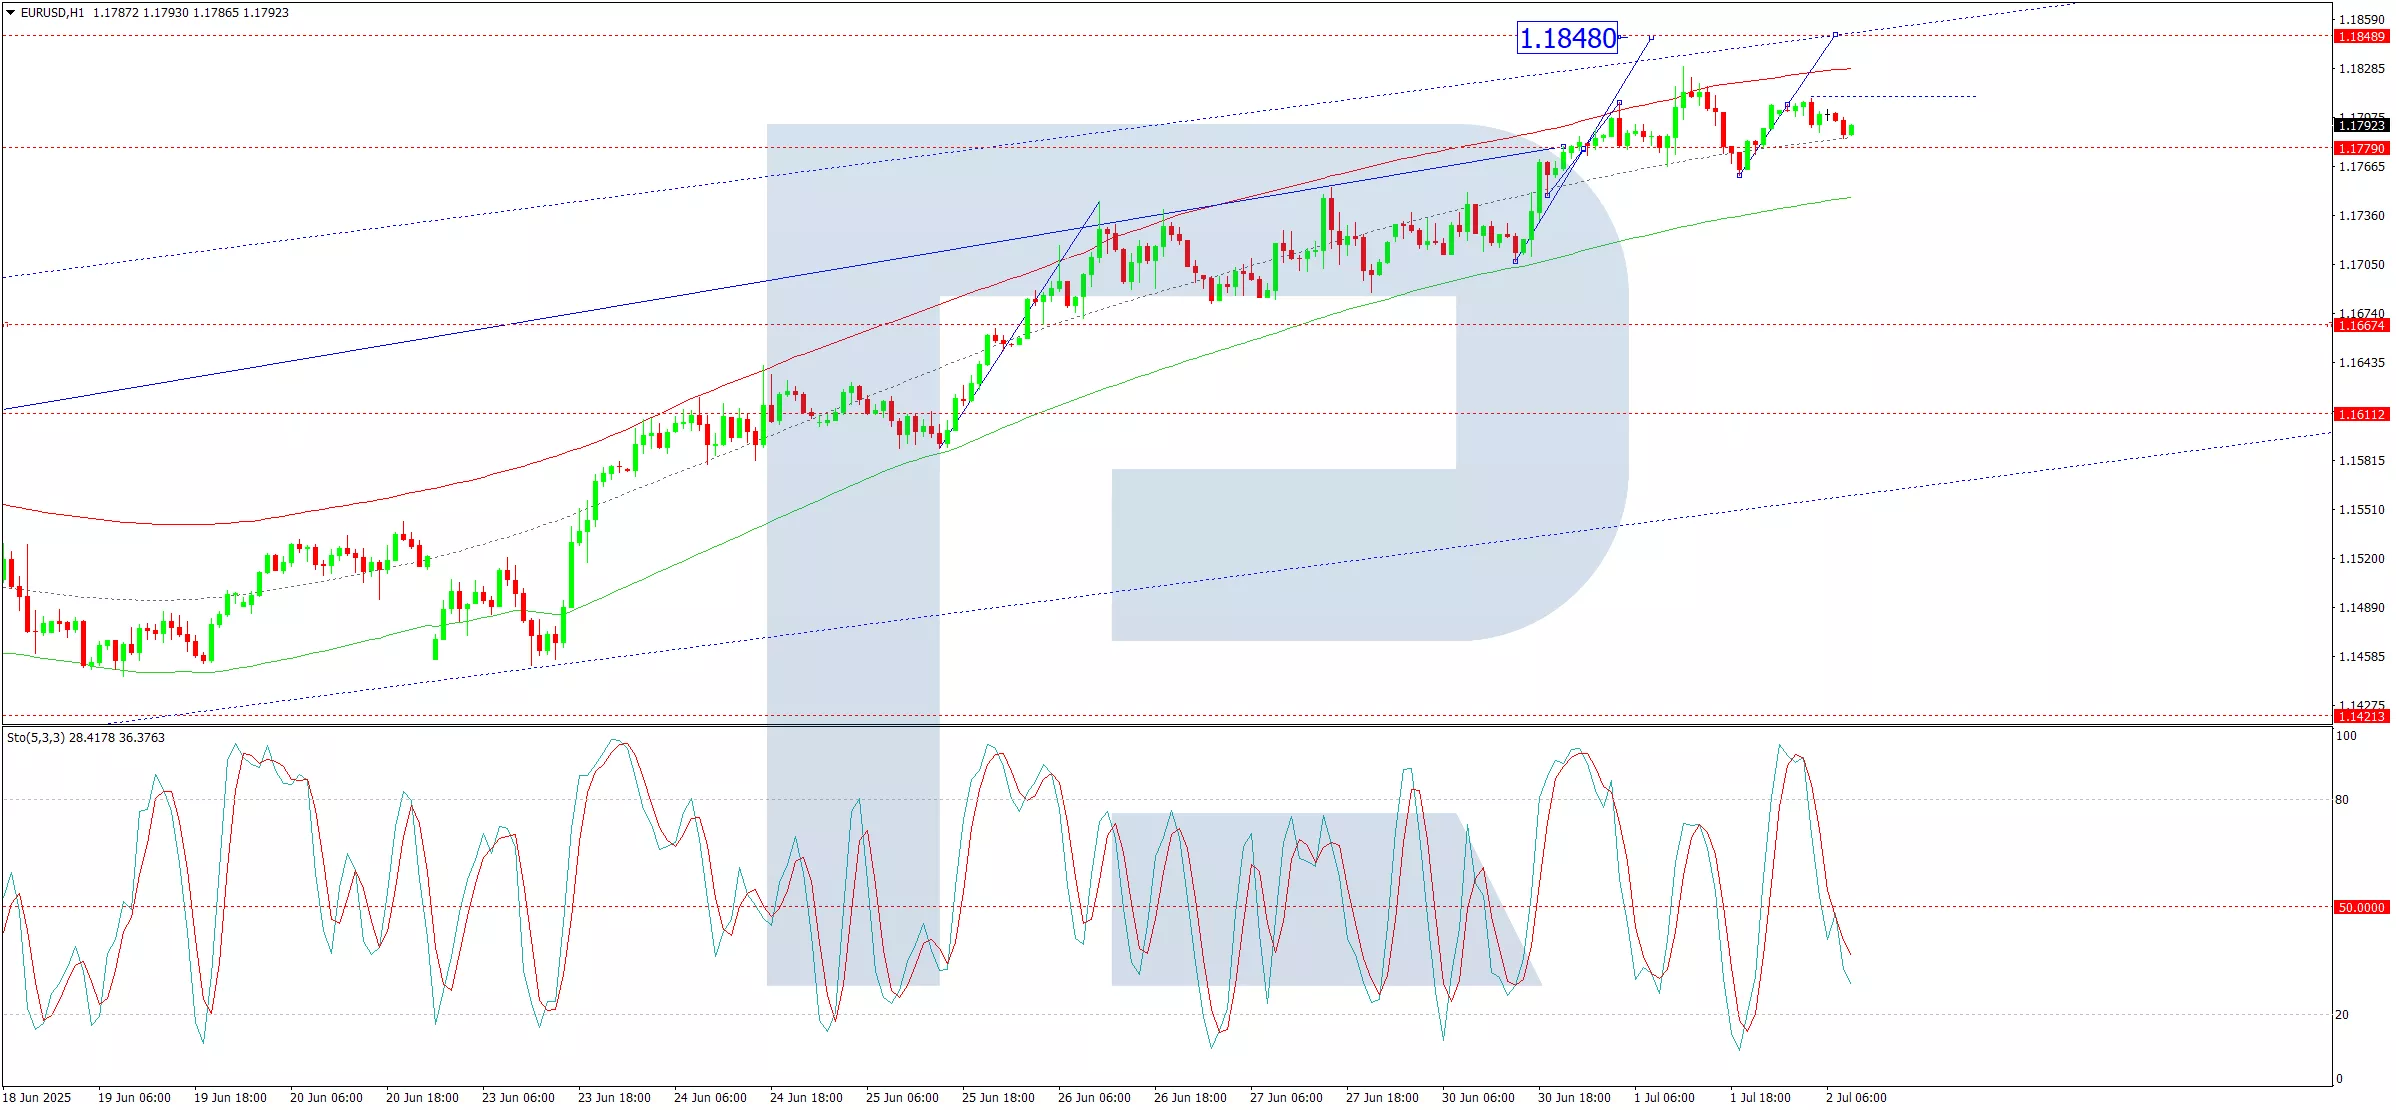The height and width of the screenshot is (1110, 2396).
Task: Click the red 1.18489 price level tag
Action: click(2361, 37)
